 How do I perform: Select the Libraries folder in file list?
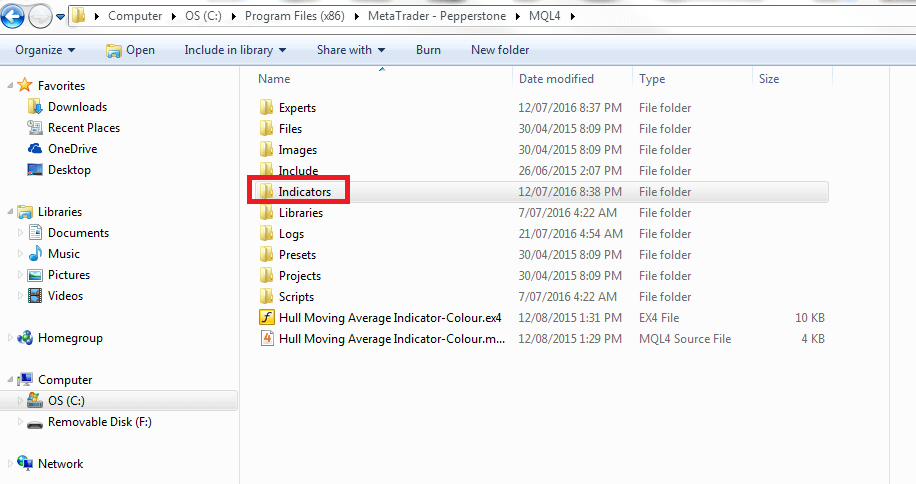tap(300, 213)
